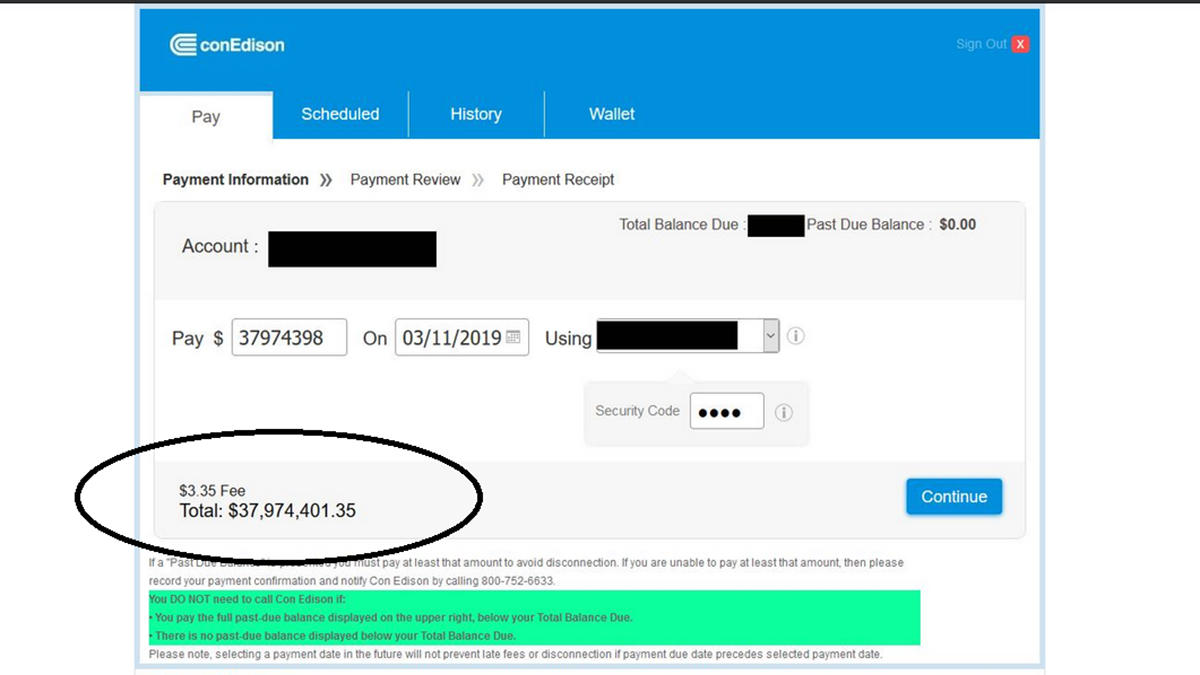1200x675 pixels.
Task: Click the info icon next to payment method
Action: (796, 336)
